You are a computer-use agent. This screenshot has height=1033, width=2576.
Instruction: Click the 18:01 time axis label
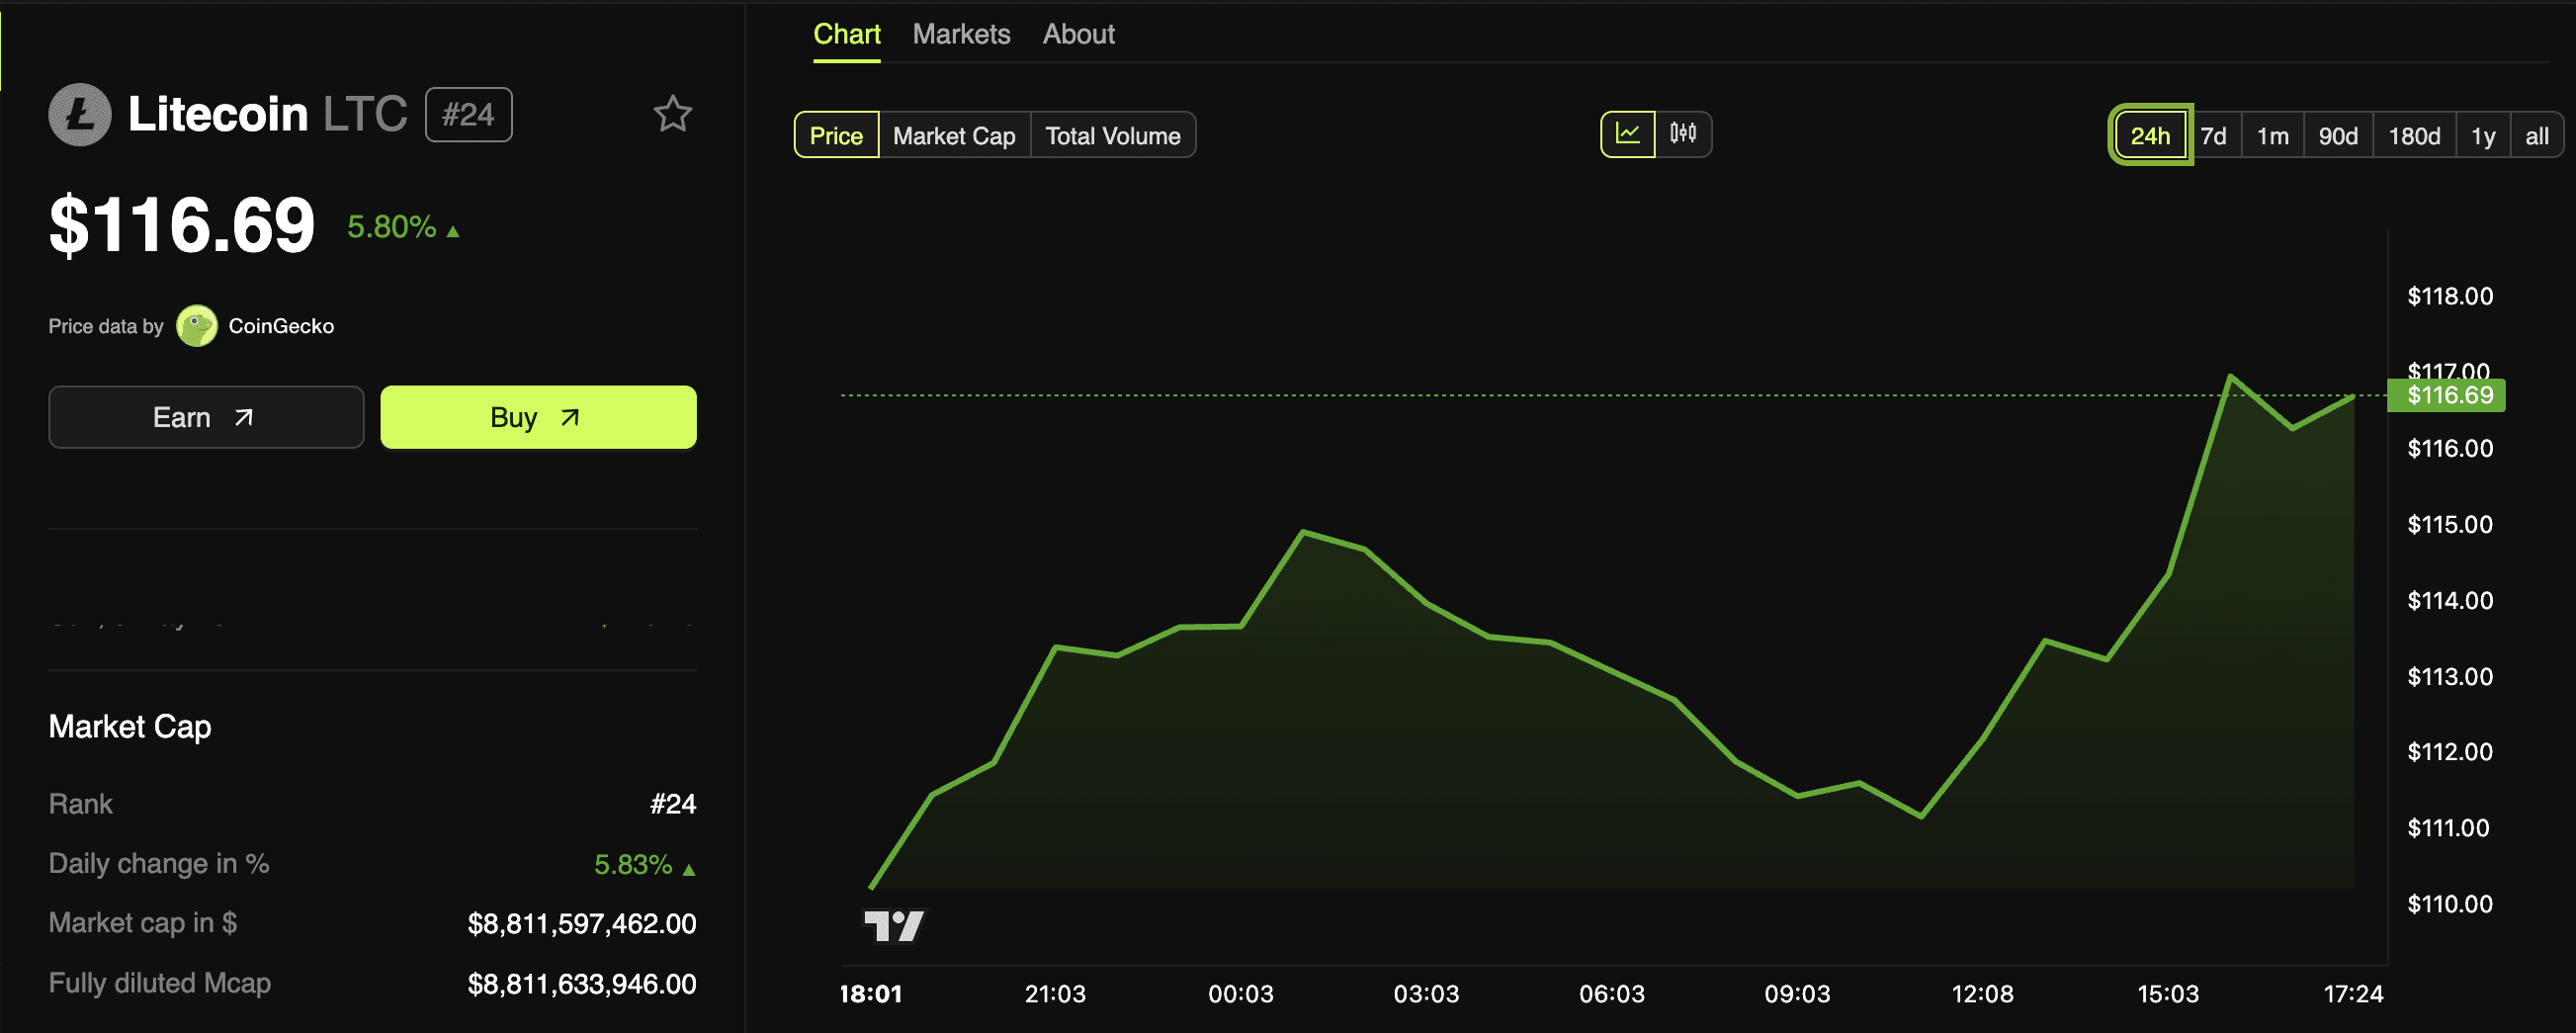point(870,994)
